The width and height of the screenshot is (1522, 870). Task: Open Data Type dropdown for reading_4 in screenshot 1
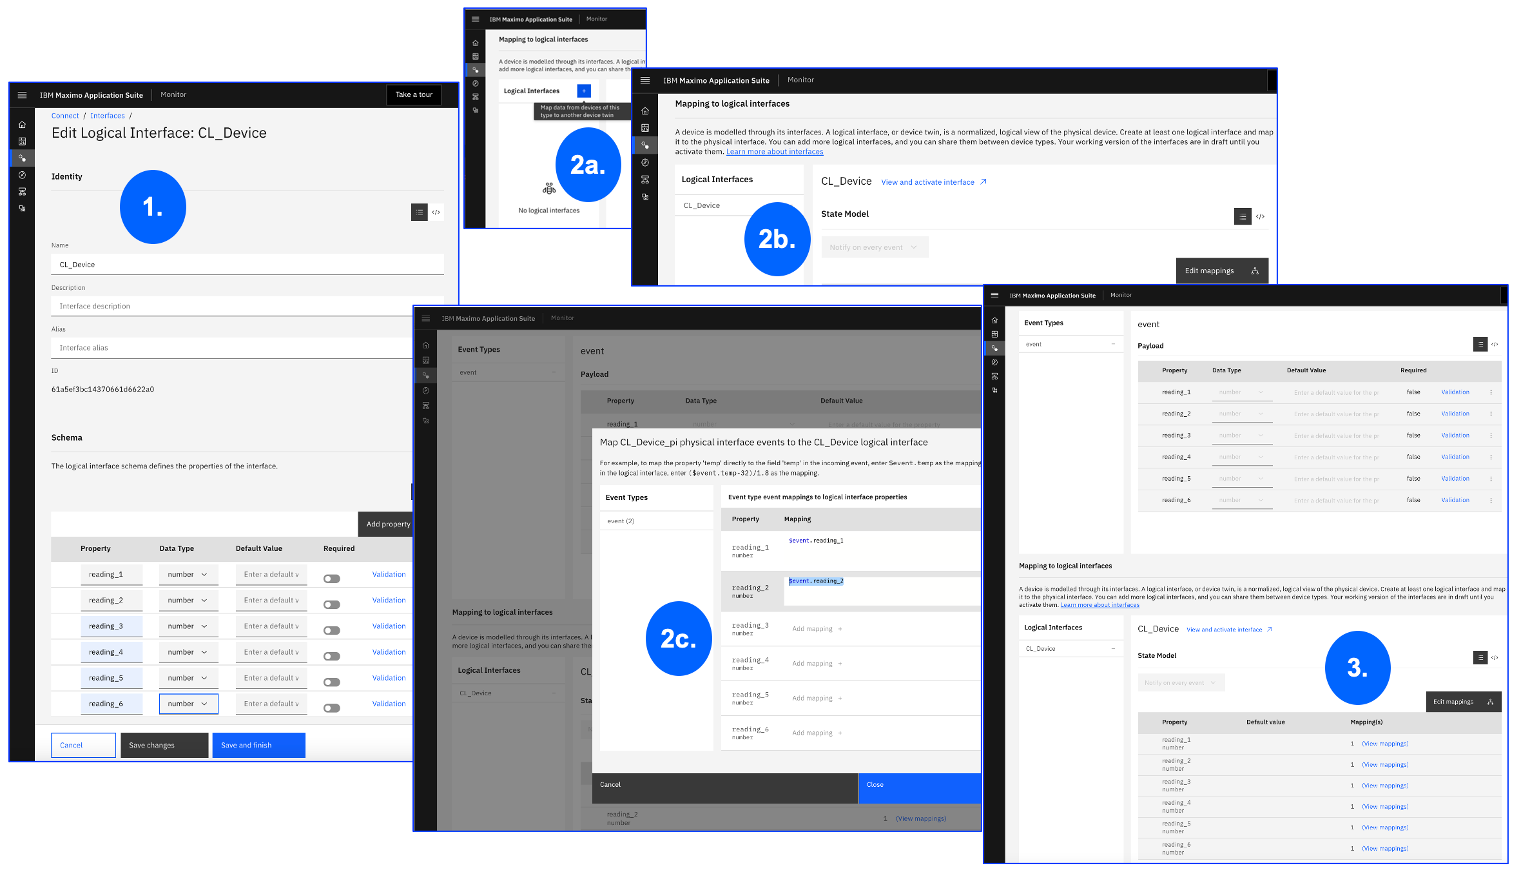click(x=188, y=652)
